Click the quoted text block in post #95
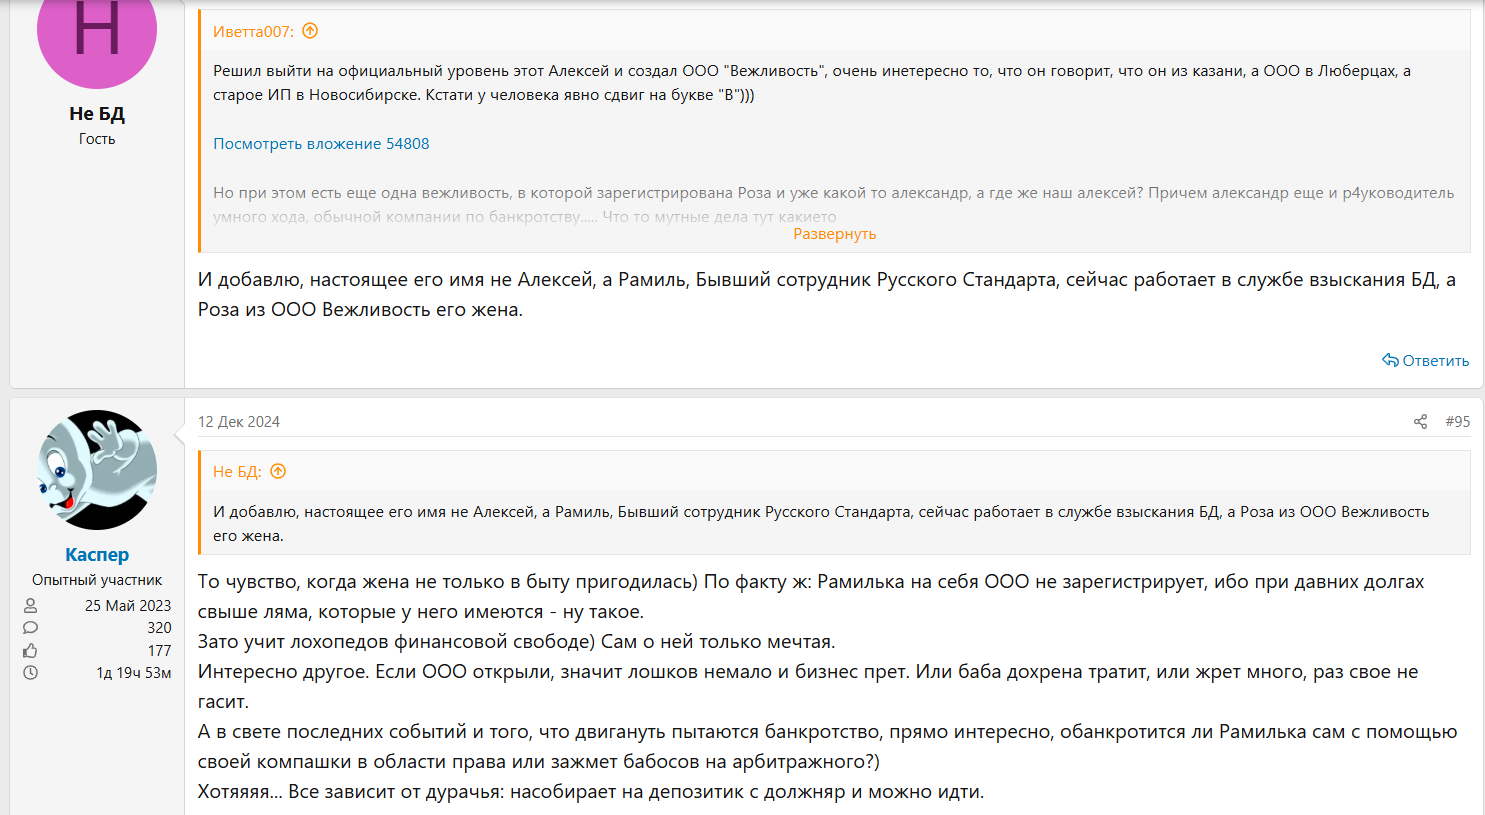This screenshot has height=815, width=1485. [x=820, y=523]
